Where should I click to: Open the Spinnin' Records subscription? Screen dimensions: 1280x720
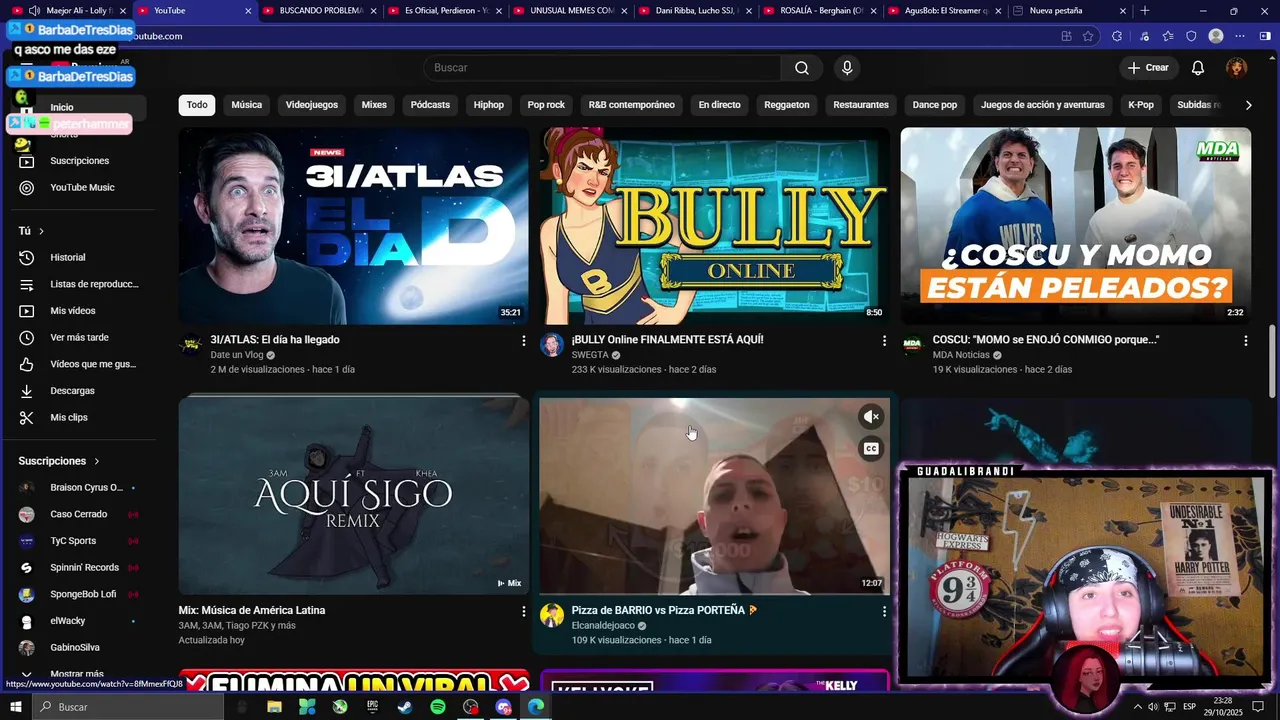[x=80, y=568]
